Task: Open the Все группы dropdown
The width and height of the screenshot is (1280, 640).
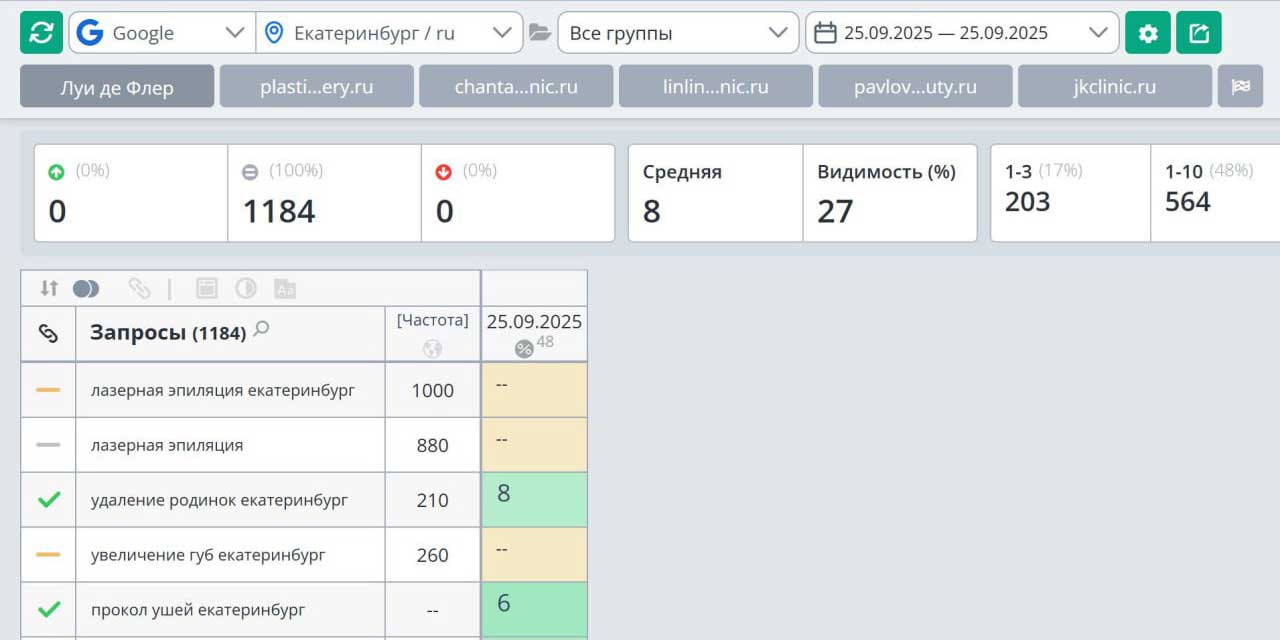Action: [x=678, y=33]
